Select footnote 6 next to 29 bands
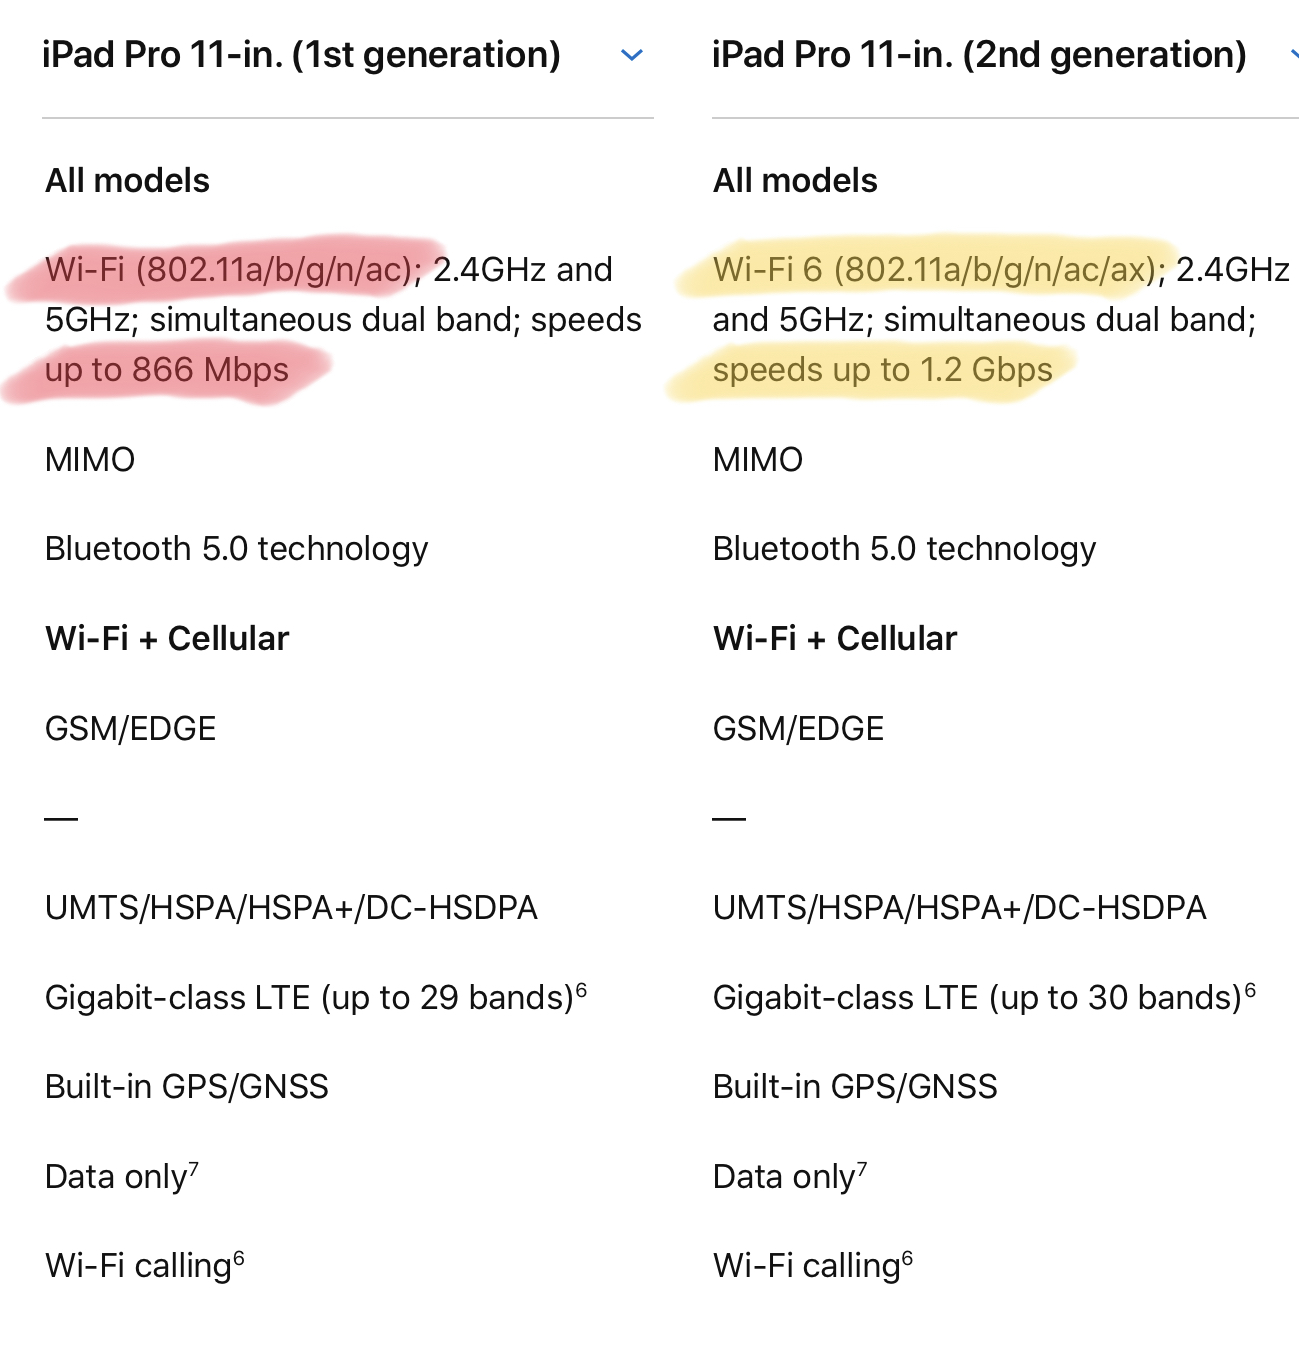1299x1354 pixels. 582,990
